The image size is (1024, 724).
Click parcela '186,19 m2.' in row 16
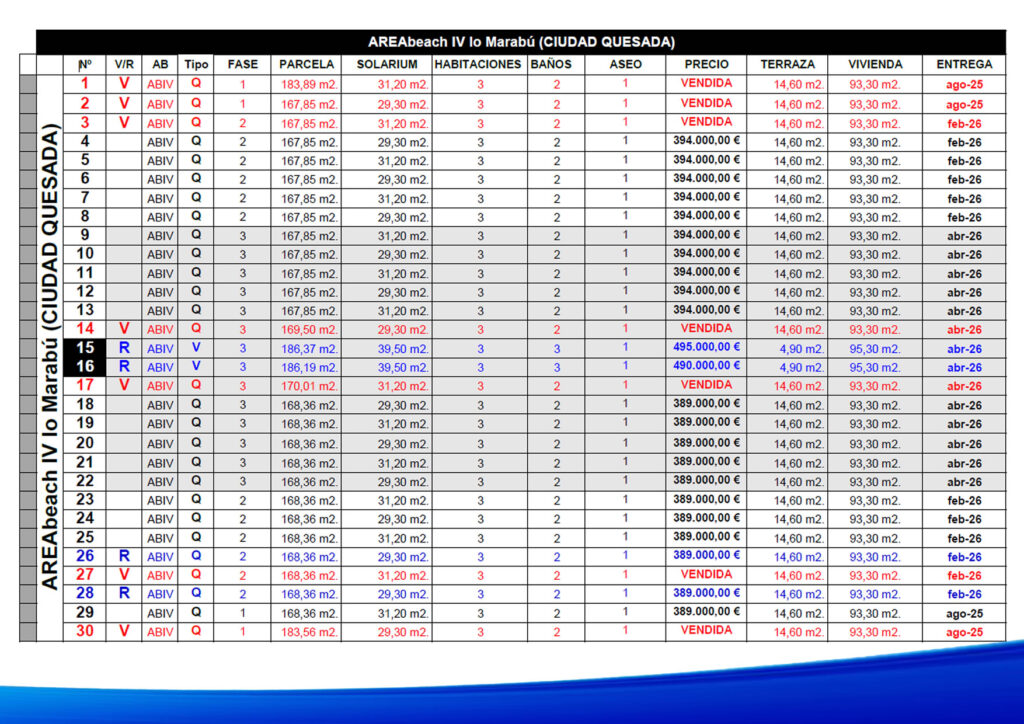point(309,368)
